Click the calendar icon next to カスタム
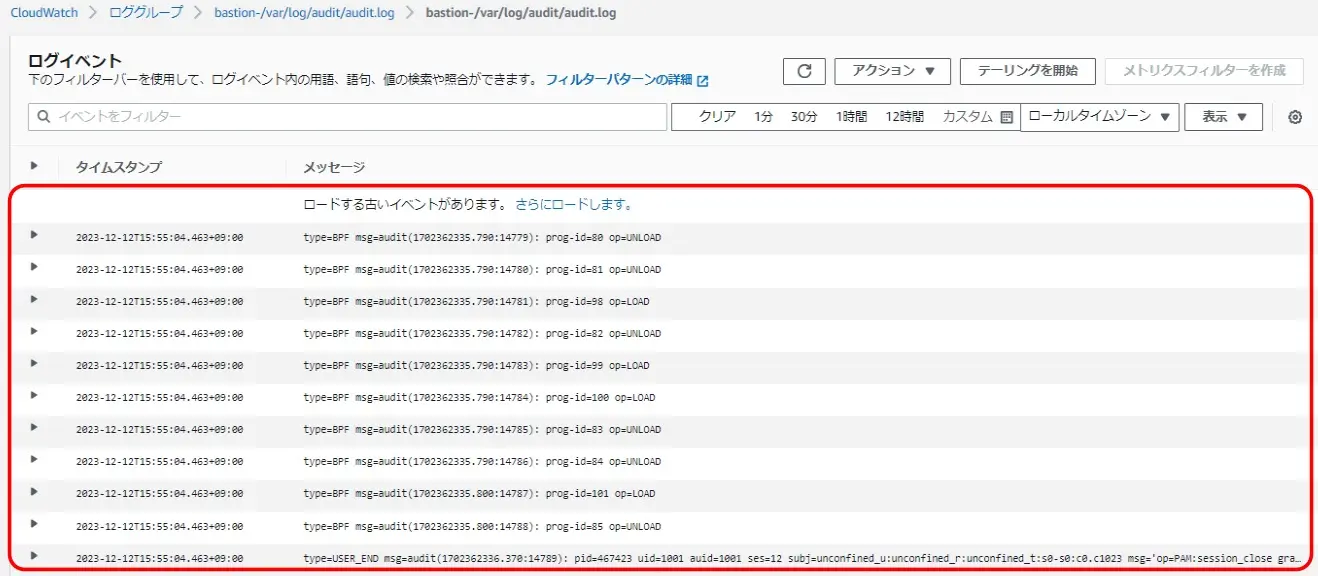 [1007, 117]
